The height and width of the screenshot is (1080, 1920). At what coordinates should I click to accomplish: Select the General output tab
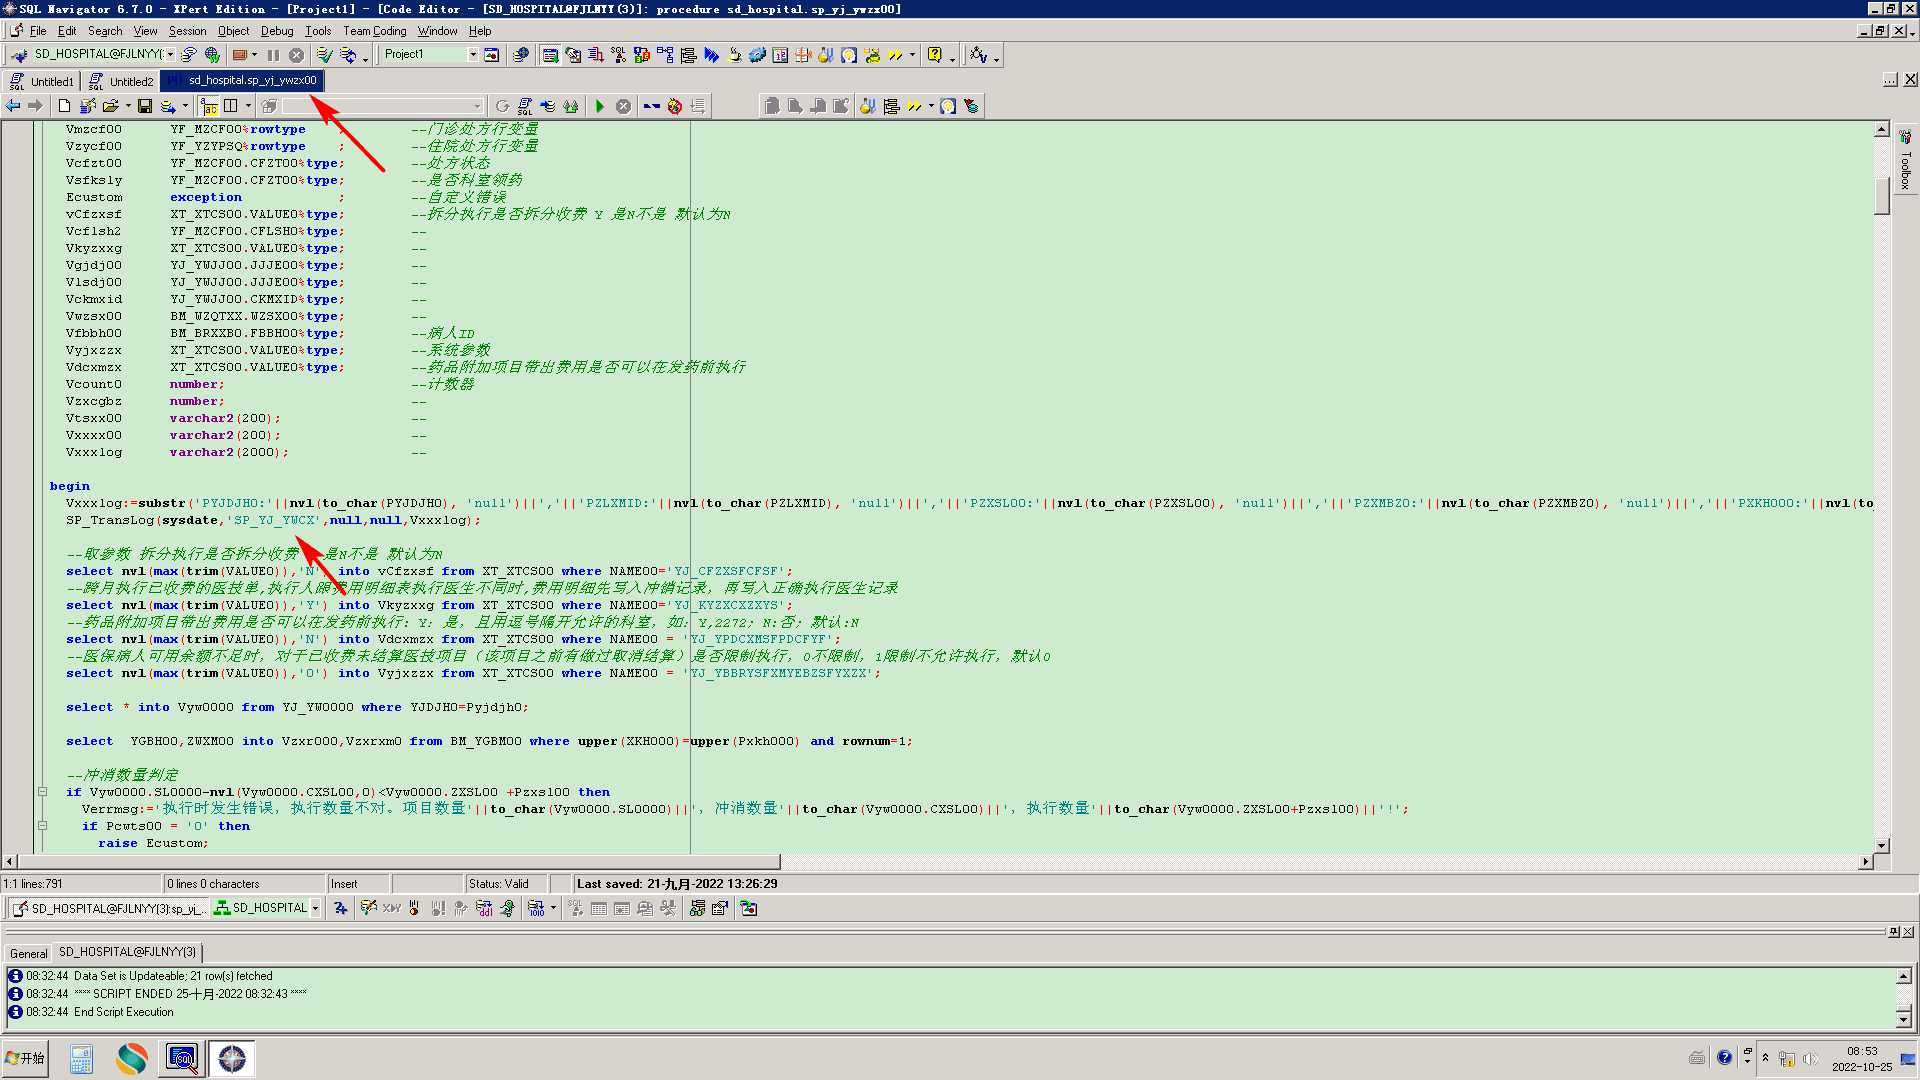tap(28, 953)
